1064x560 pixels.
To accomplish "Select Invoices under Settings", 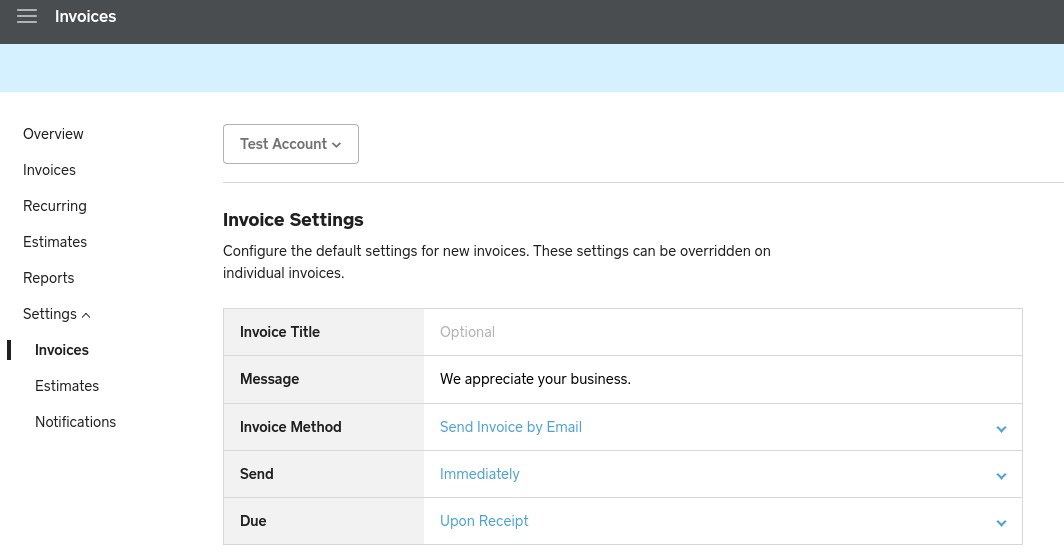I will tap(62, 350).
